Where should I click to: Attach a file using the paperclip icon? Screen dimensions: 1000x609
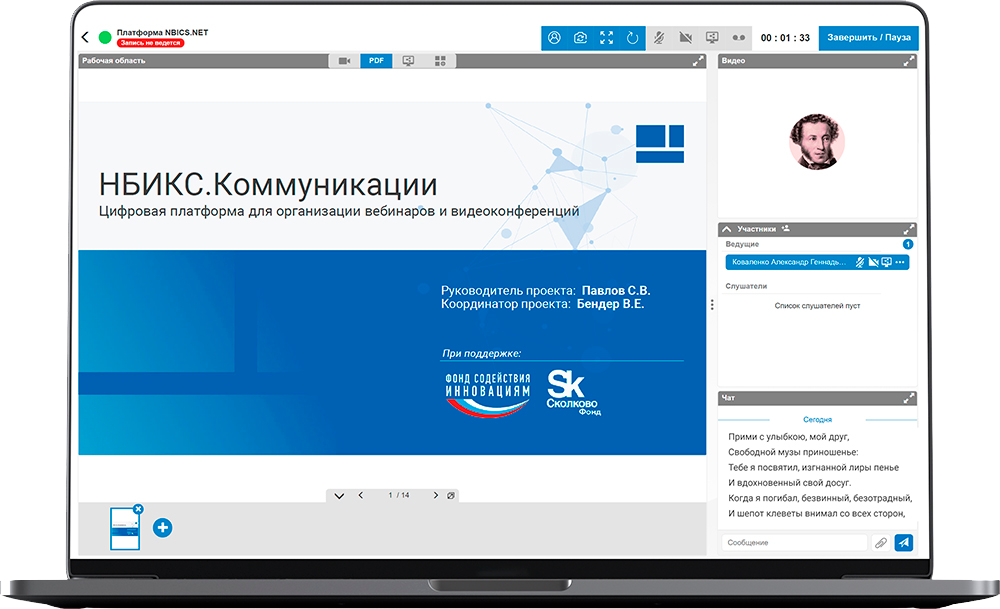point(881,542)
